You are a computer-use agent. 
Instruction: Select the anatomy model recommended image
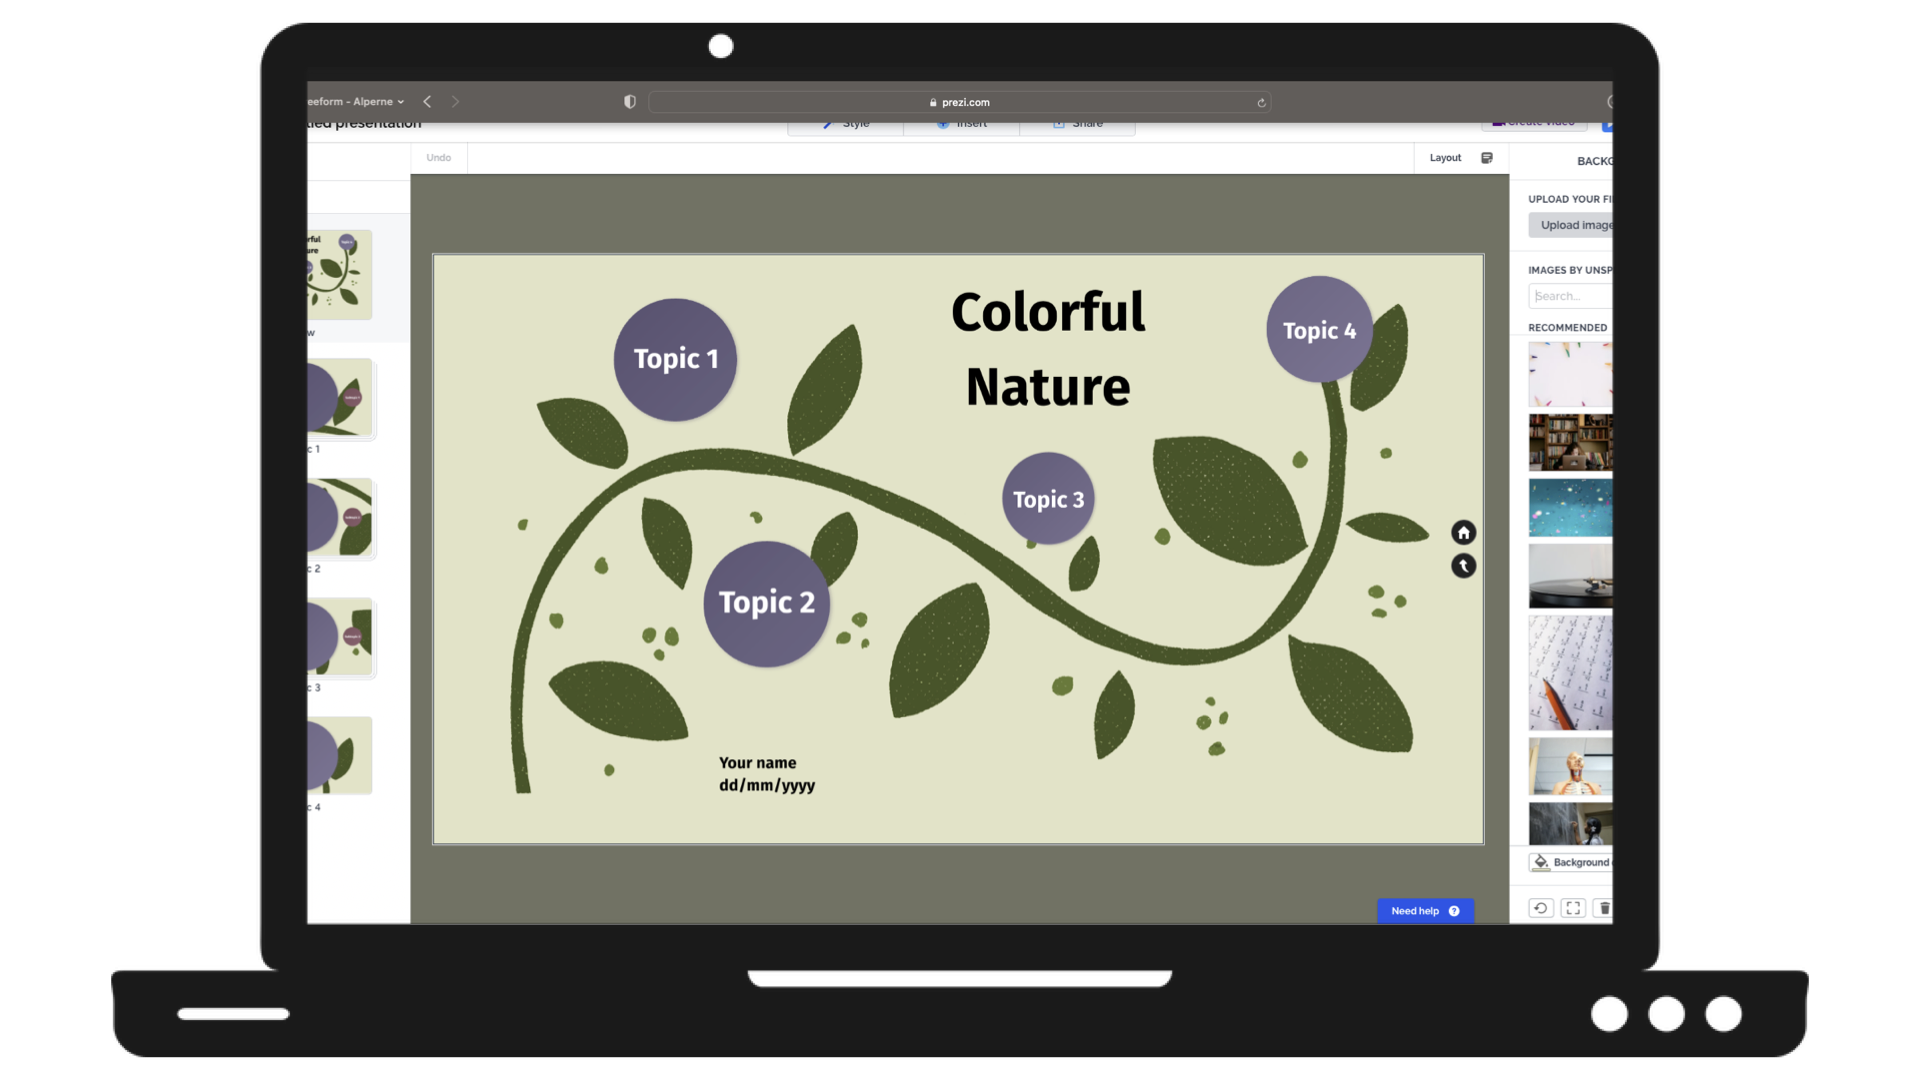click(1570, 767)
